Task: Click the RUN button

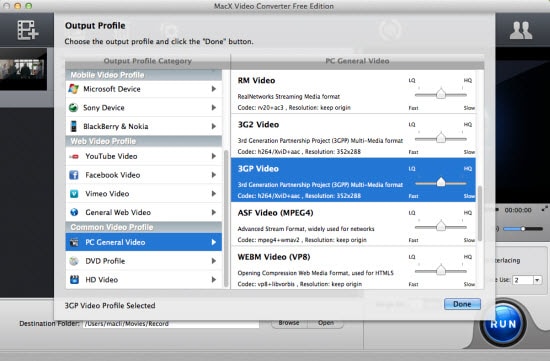Action: click(503, 323)
